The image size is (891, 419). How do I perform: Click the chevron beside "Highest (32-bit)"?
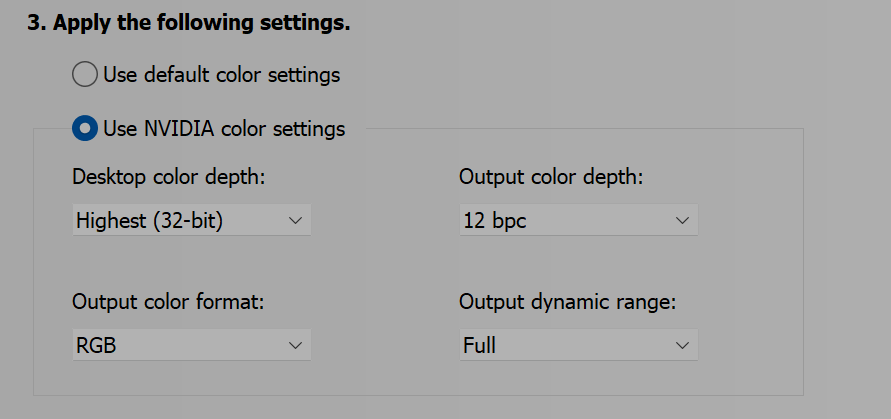295,221
